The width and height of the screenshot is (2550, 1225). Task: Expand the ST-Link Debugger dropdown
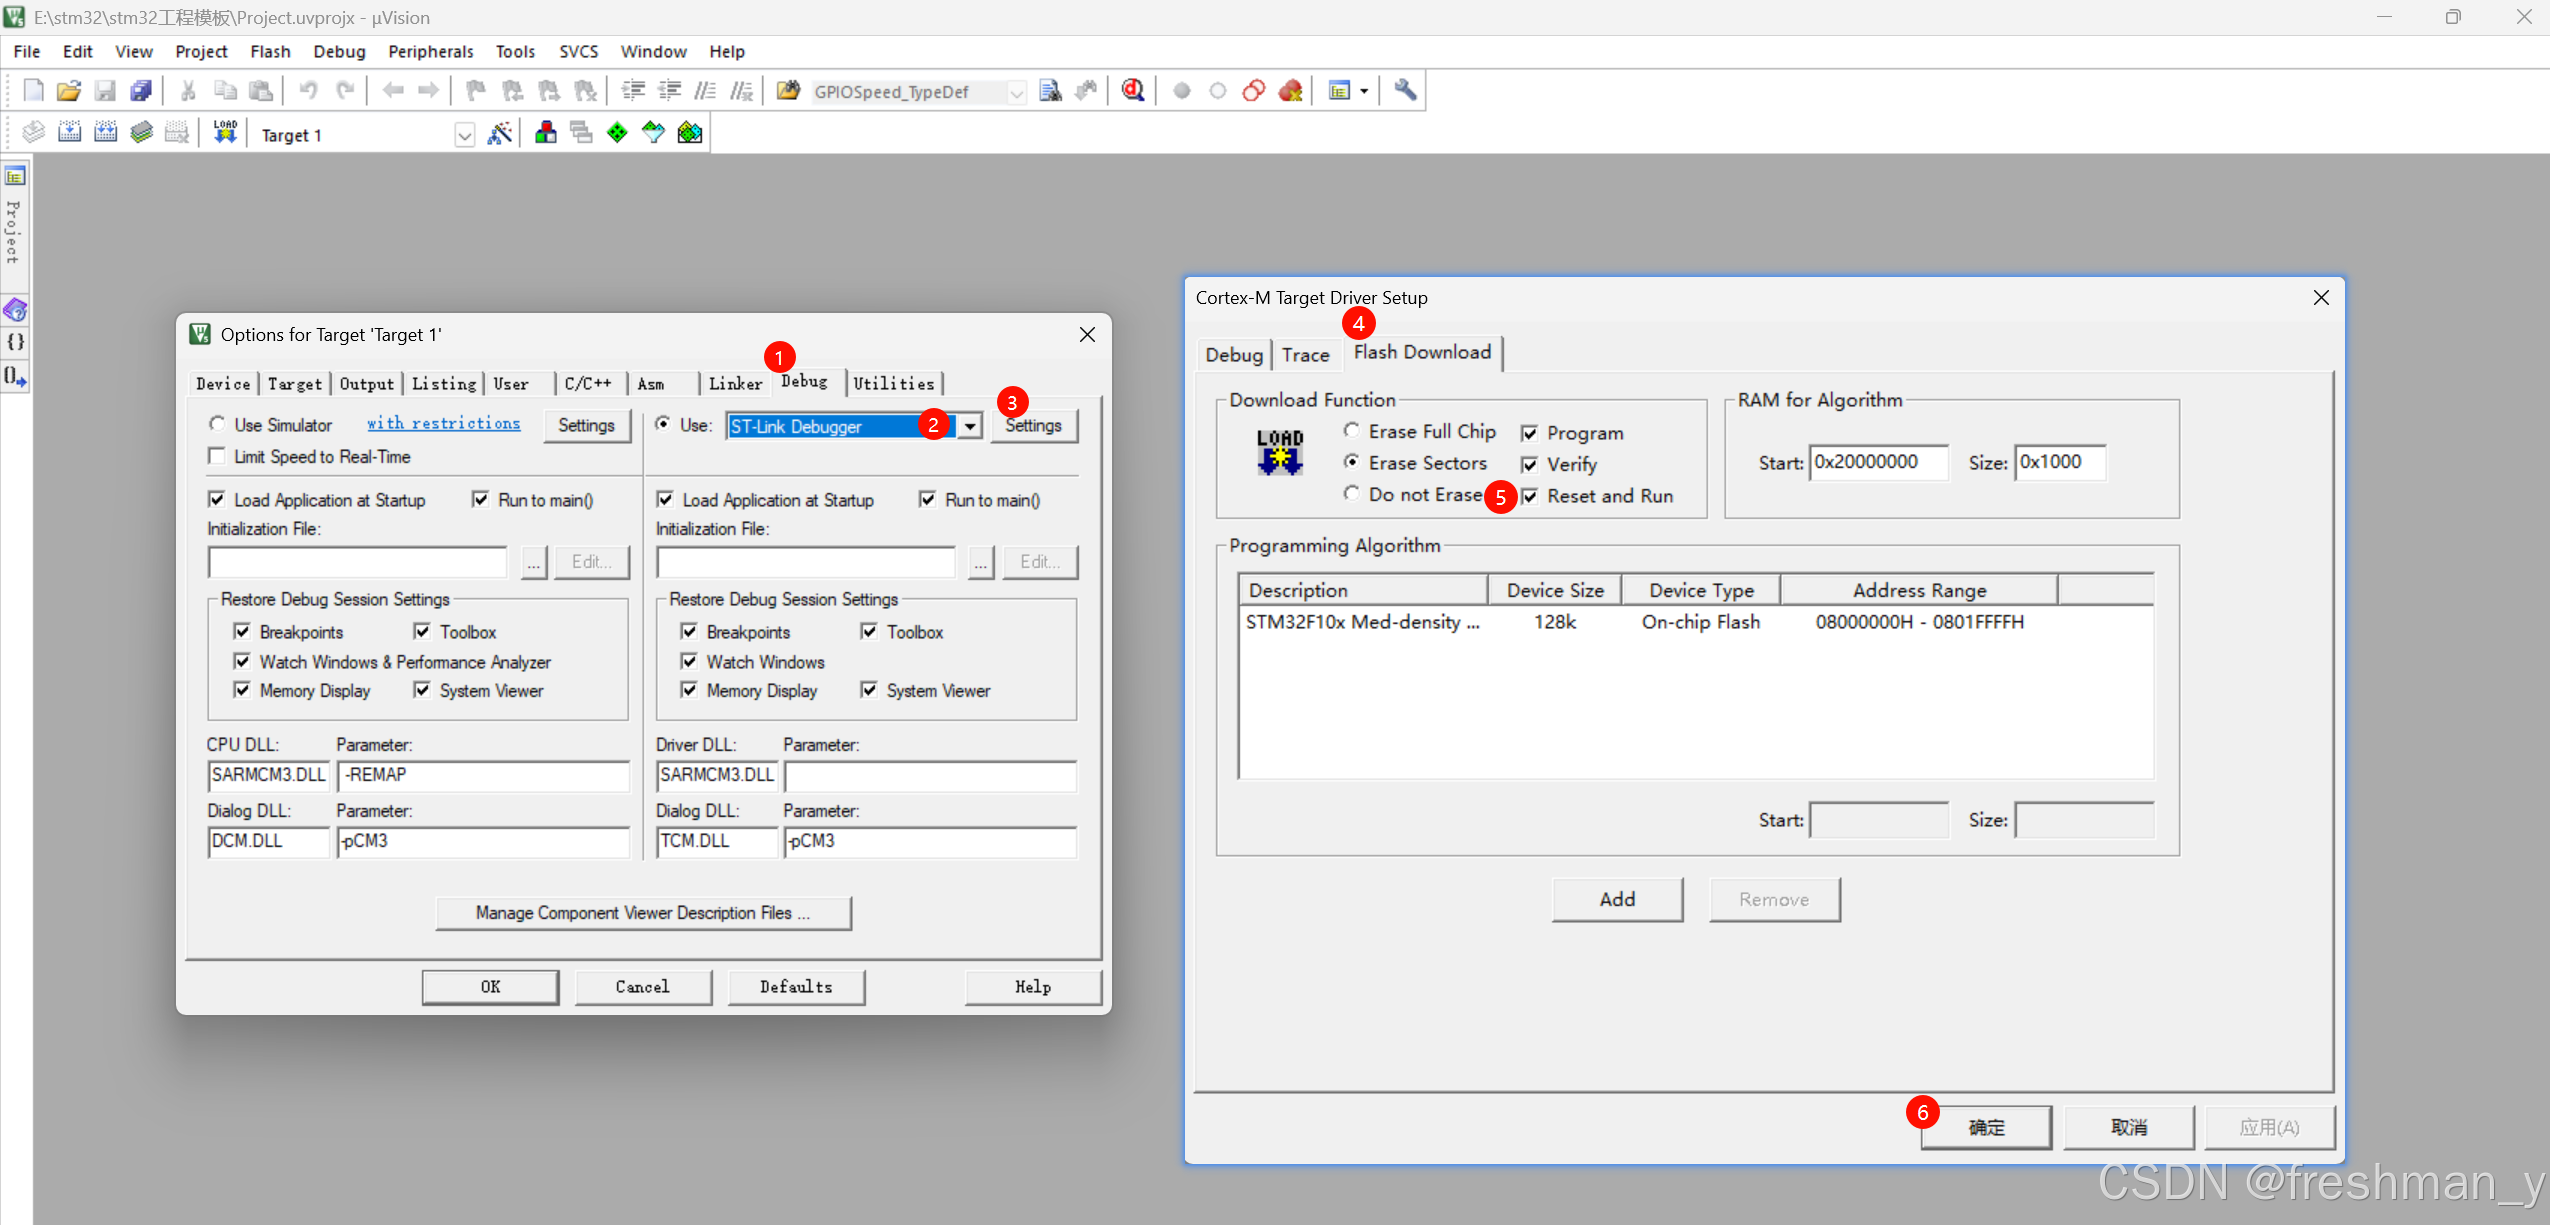970,426
